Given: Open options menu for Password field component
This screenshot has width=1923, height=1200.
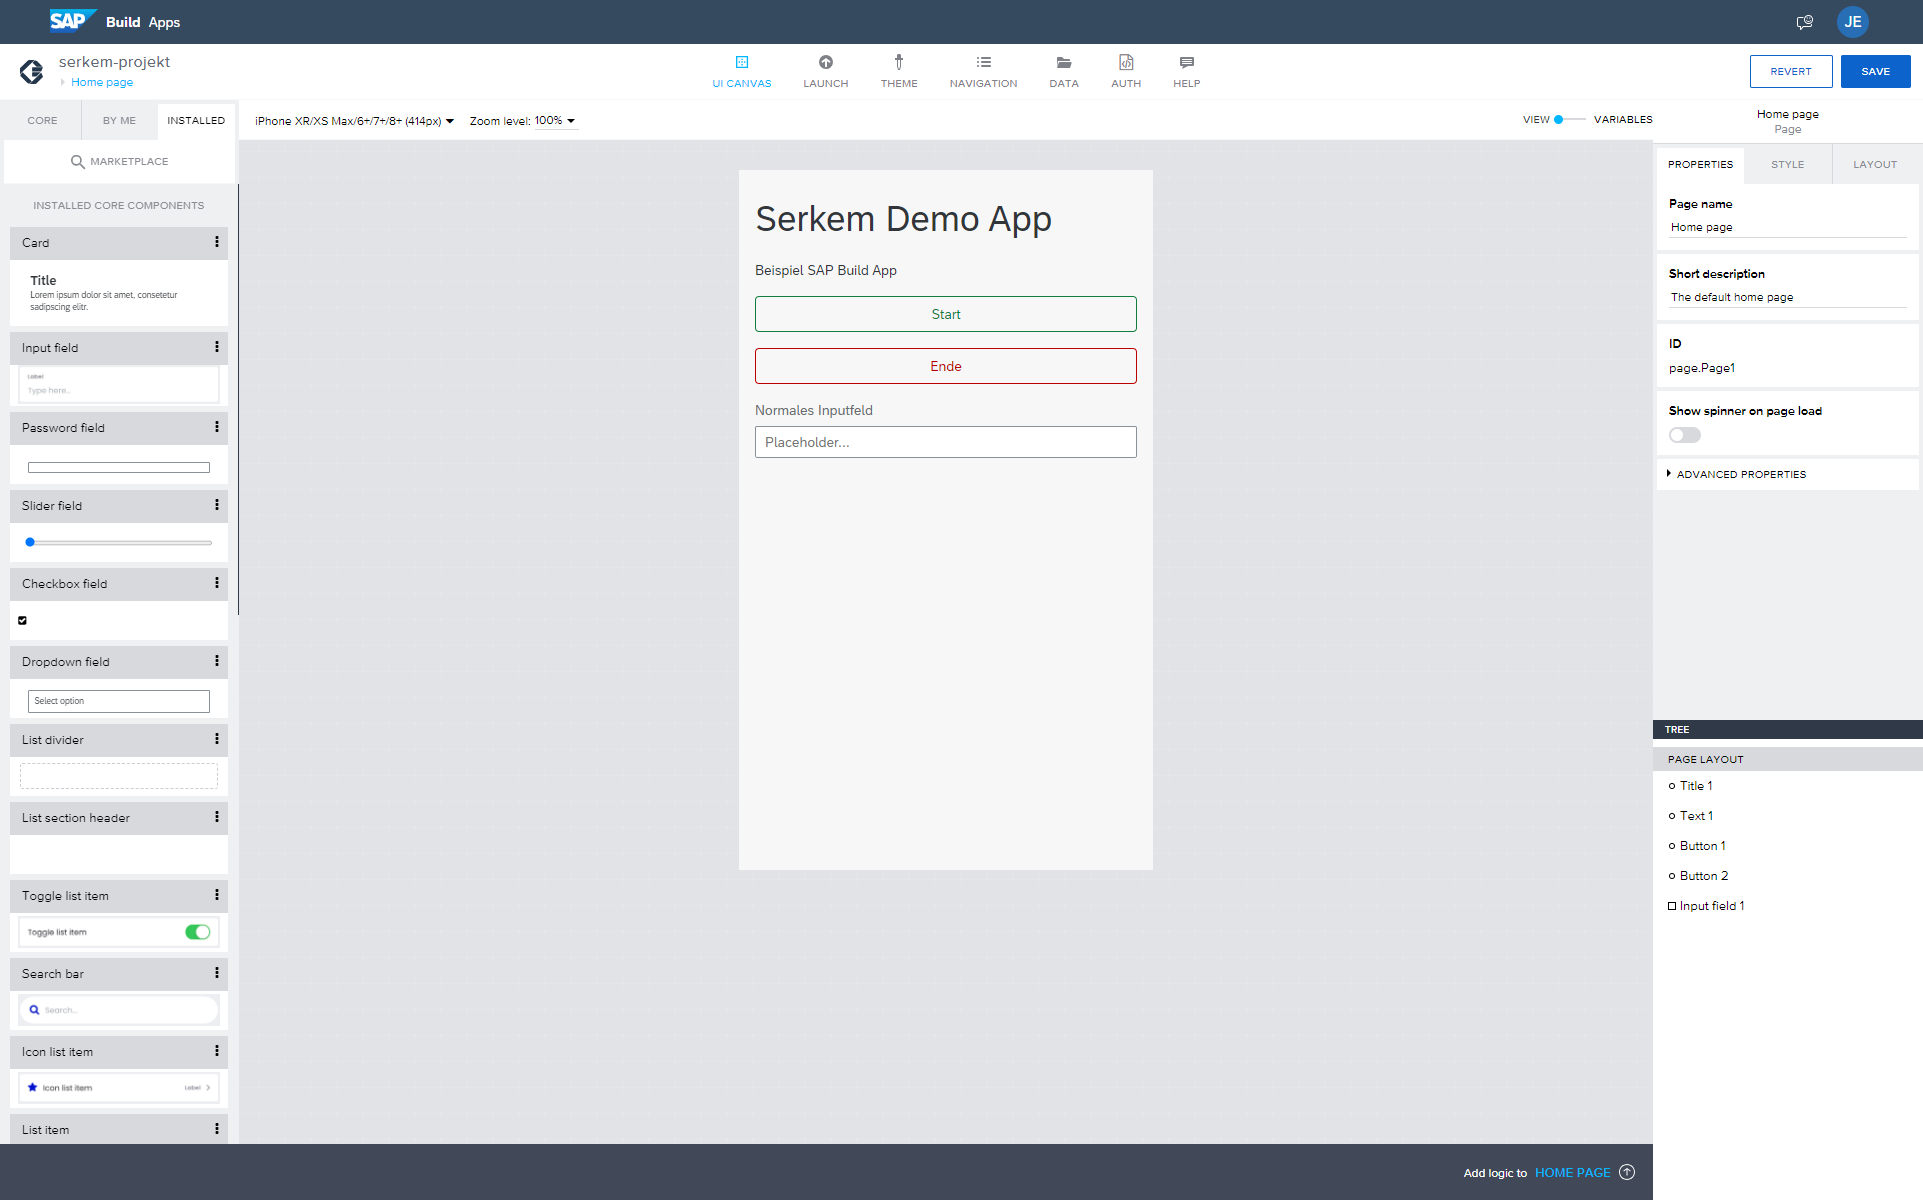Looking at the screenshot, I should 216,427.
